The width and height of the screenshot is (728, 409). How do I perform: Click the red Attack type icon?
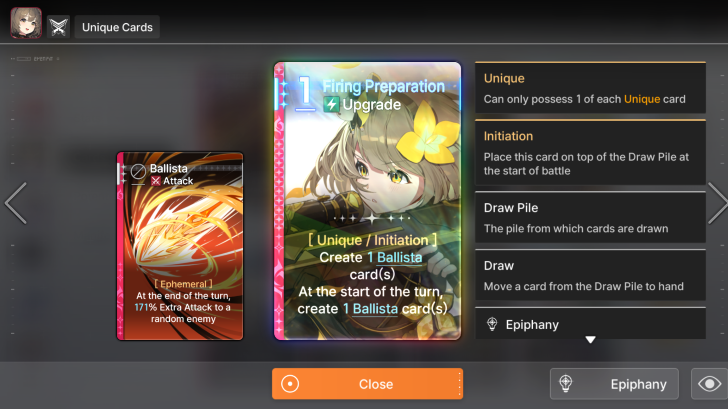pyautogui.click(x=156, y=181)
